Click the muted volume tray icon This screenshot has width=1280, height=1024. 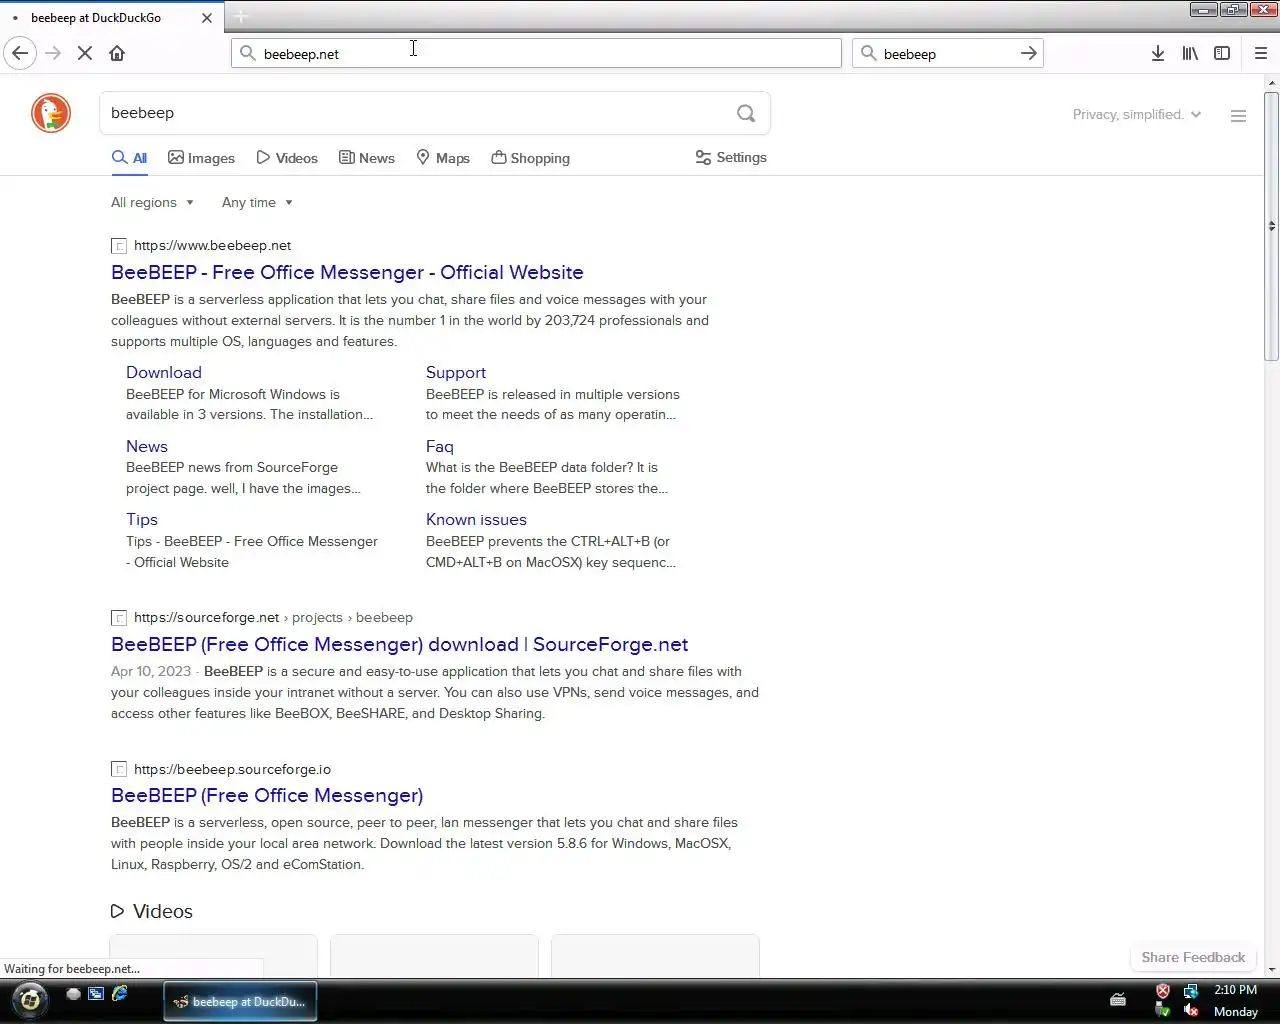tap(1190, 1011)
